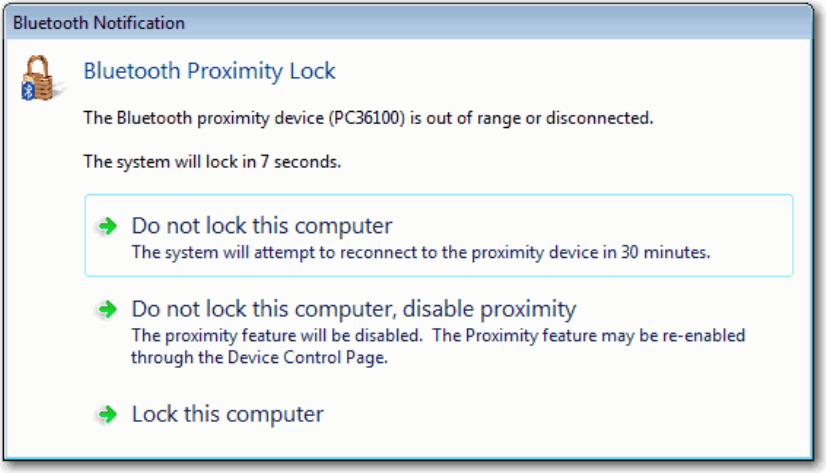Click the Bluetooth padlock icon
This screenshot has width=826, height=473.
[x=38, y=78]
